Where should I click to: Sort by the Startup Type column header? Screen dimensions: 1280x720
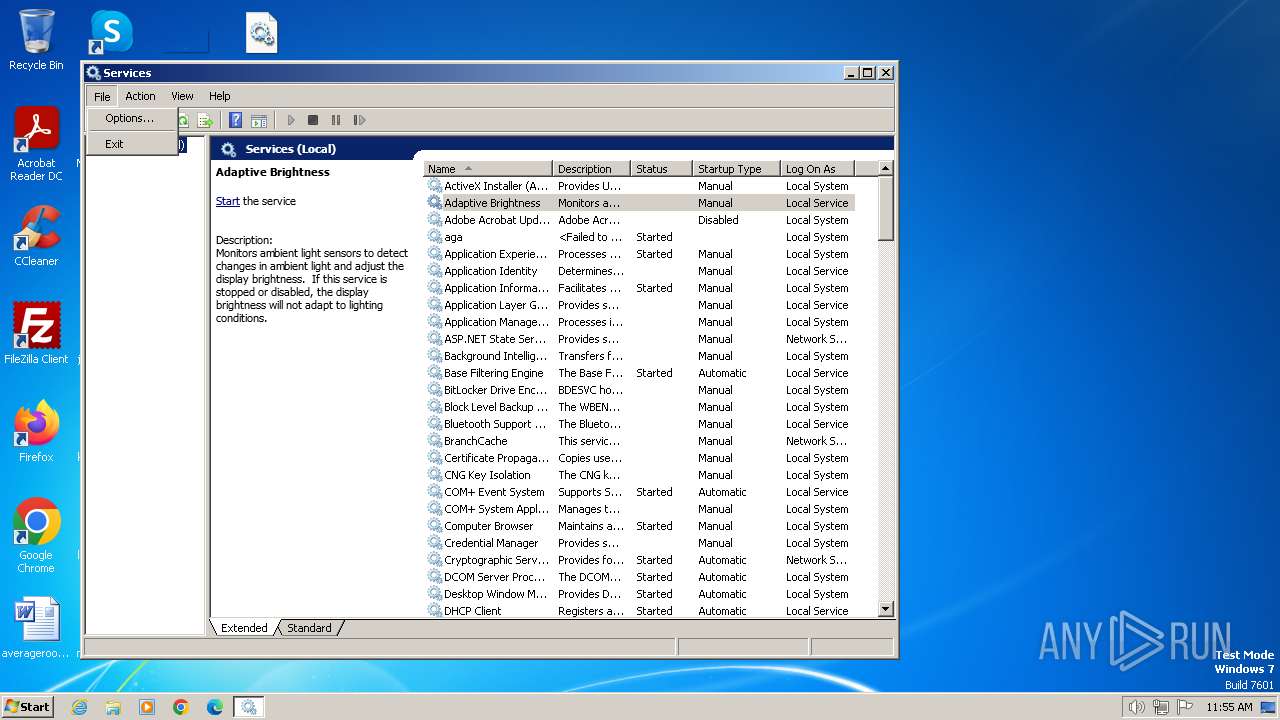click(x=736, y=169)
